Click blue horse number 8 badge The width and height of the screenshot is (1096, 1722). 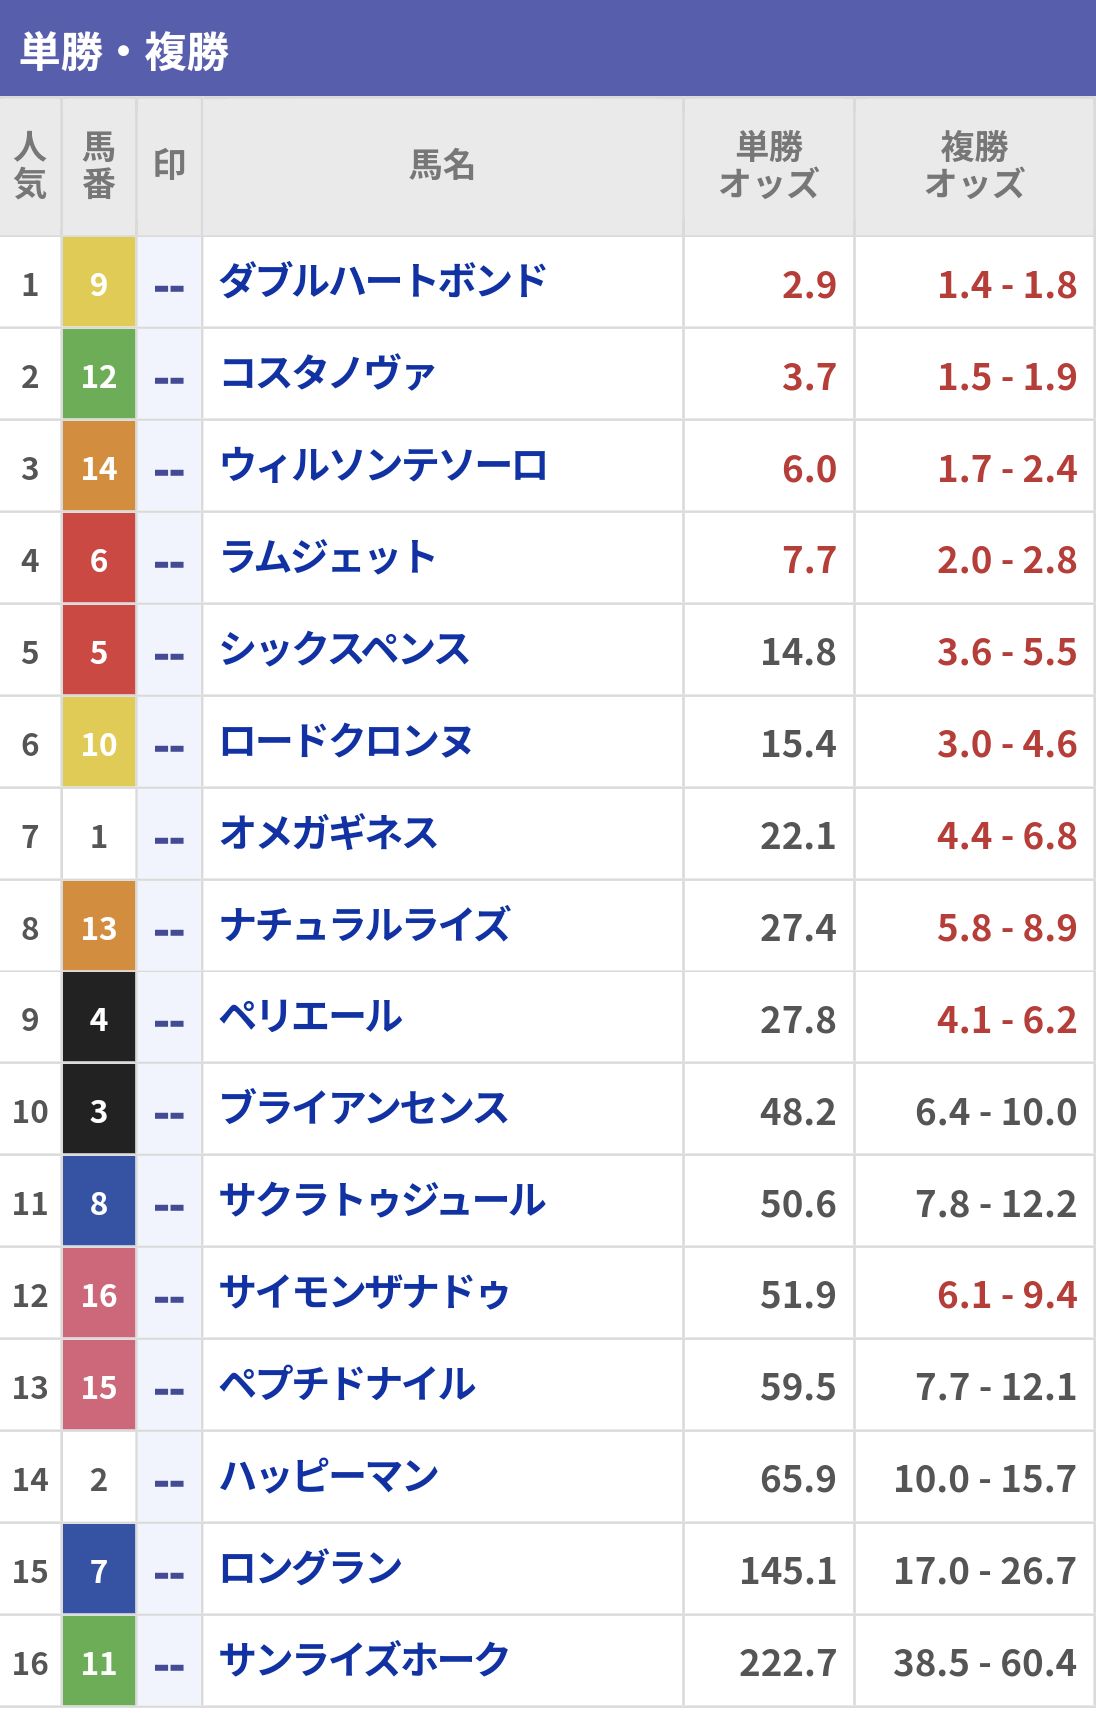99,1203
